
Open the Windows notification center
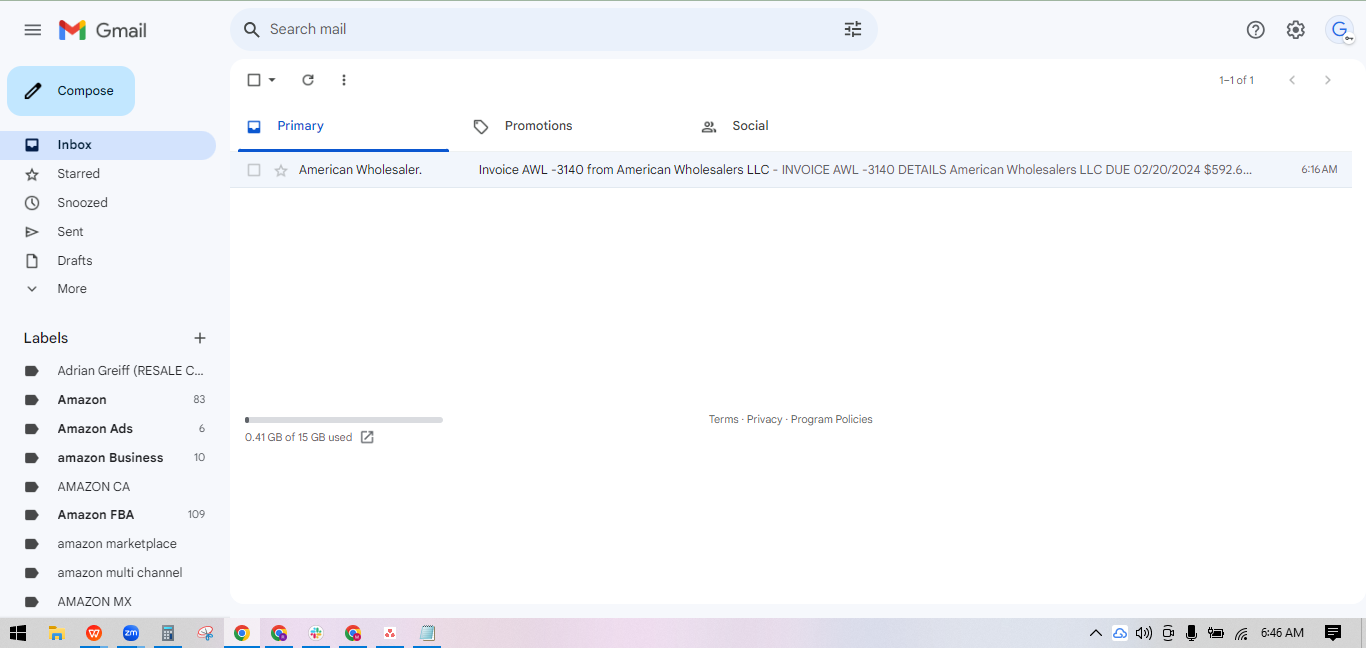tap(1333, 633)
